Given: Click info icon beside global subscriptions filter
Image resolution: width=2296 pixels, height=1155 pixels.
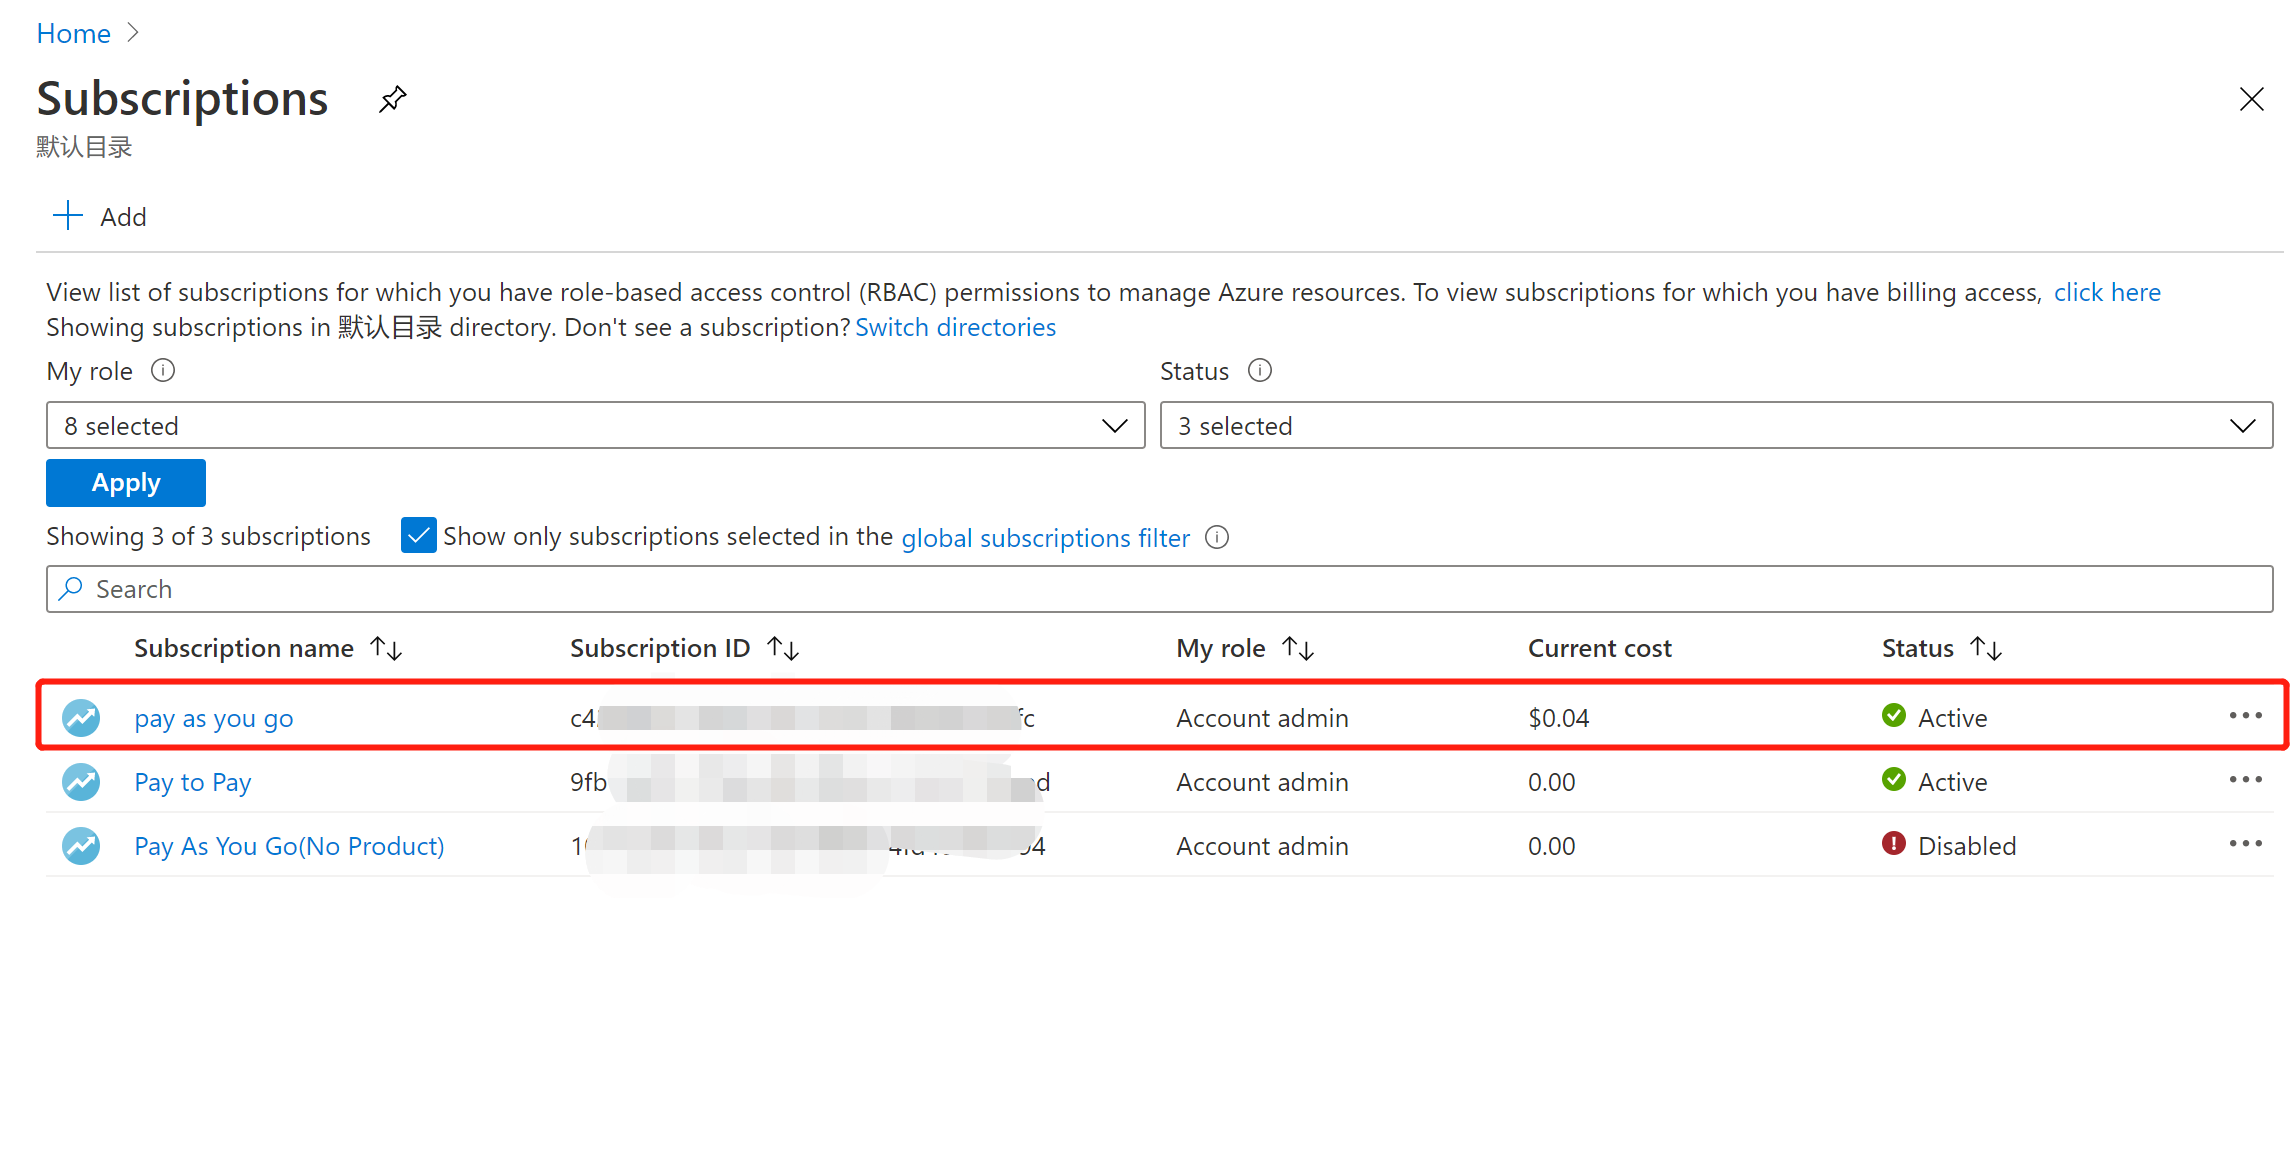Looking at the screenshot, I should (1217, 538).
